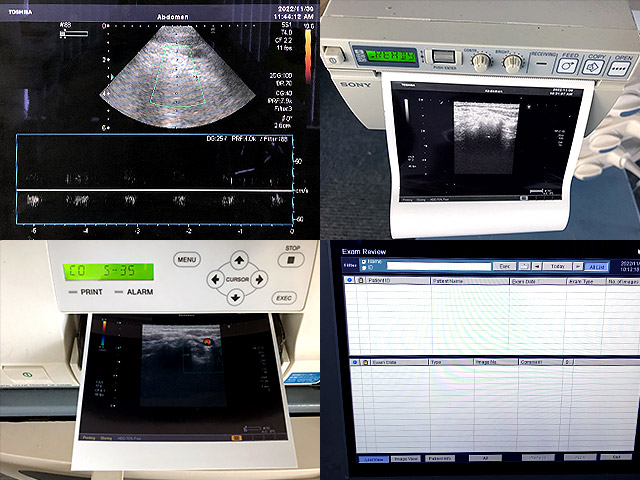Click the Image No. column header

pos(496,362)
